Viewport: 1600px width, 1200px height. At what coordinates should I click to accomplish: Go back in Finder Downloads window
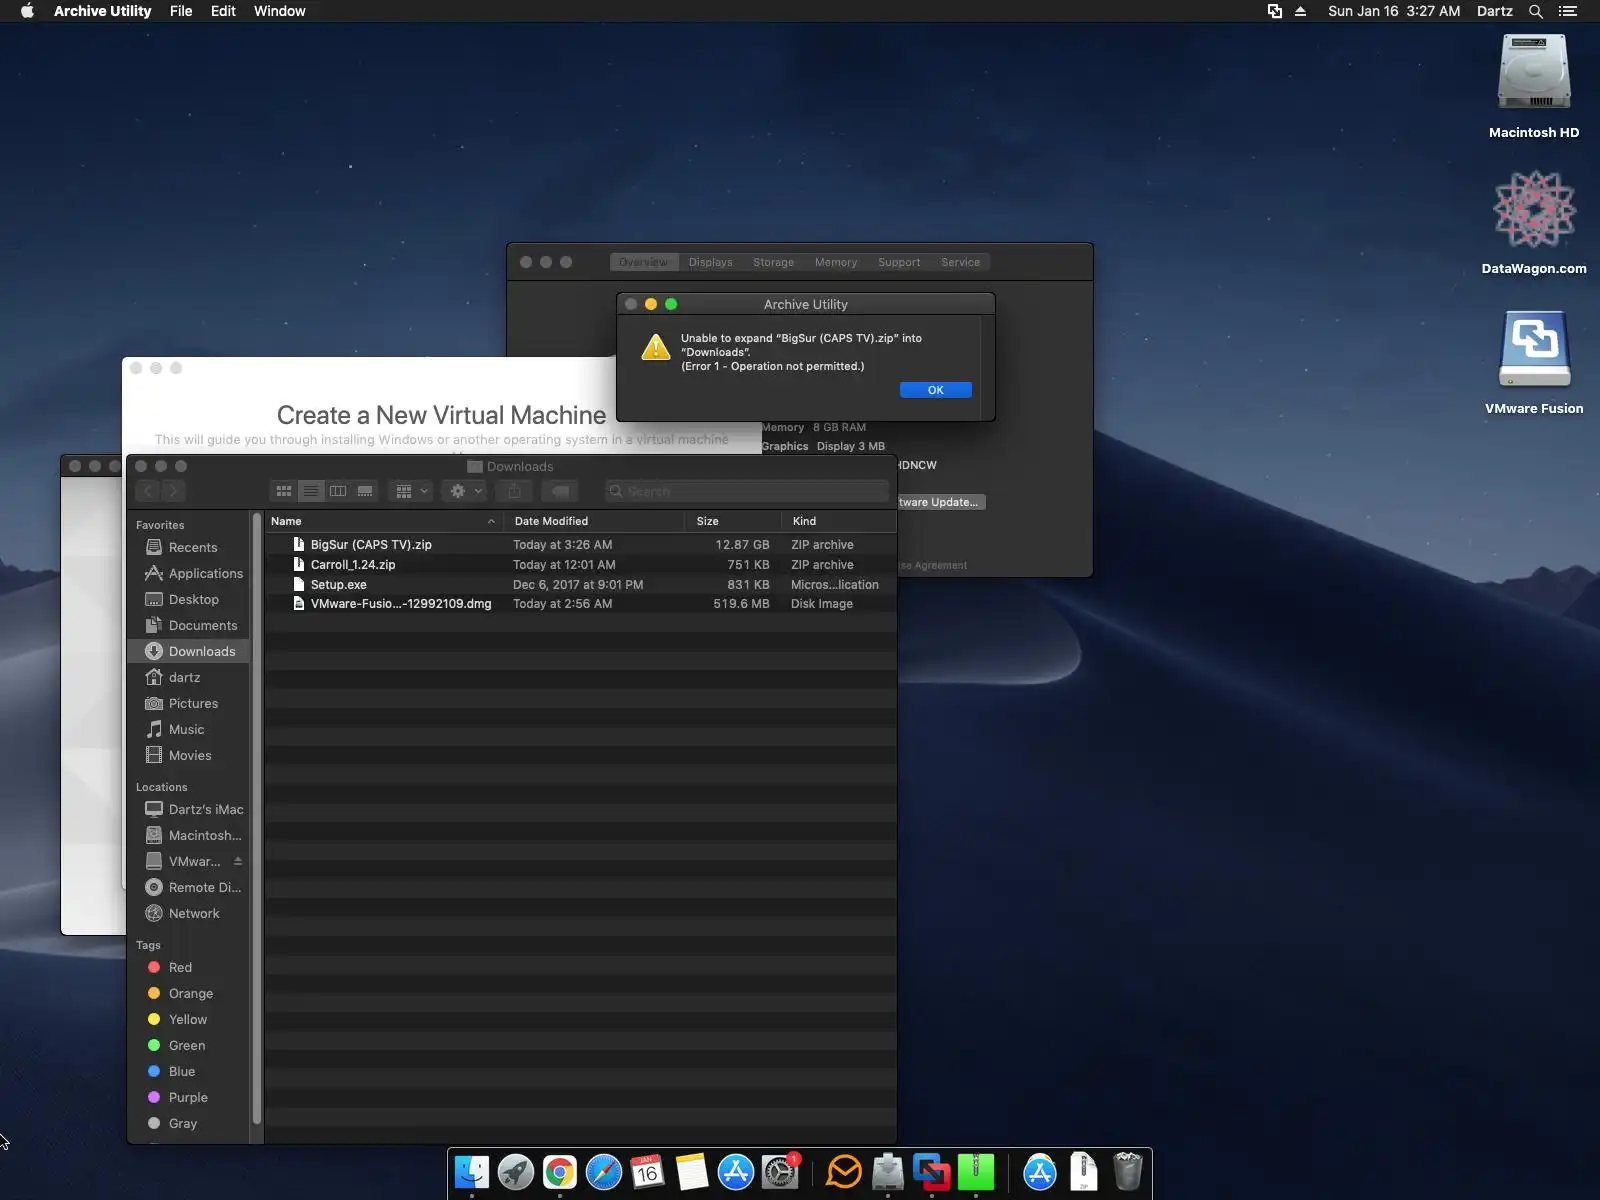(148, 491)
